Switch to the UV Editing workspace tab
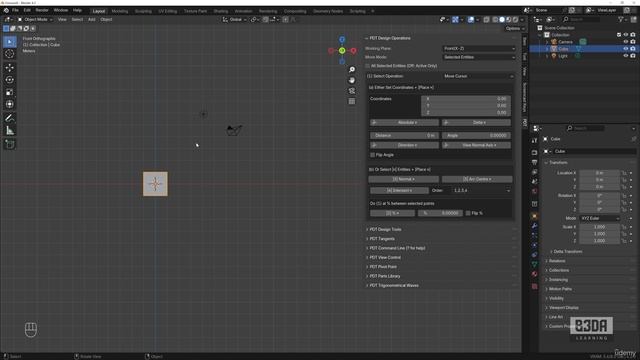640x360 pixels. click(x=168, y=11)
